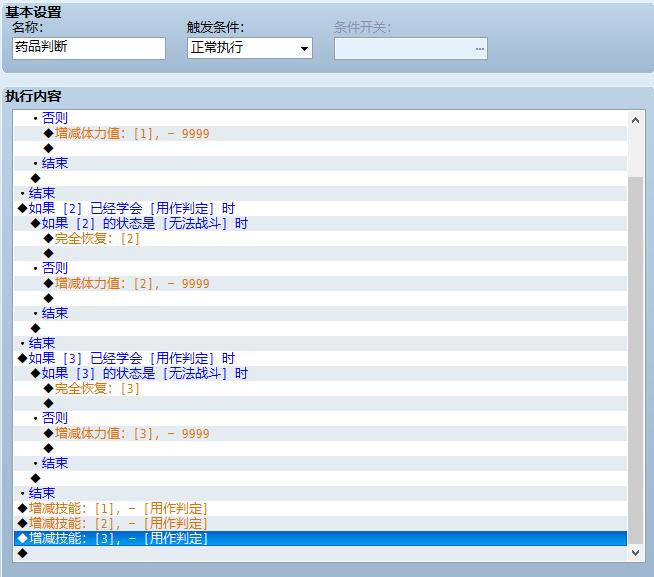Select row 增减体力值: [1], - 9999
Viewport: 654px width, 577px height.
(320, 134)
